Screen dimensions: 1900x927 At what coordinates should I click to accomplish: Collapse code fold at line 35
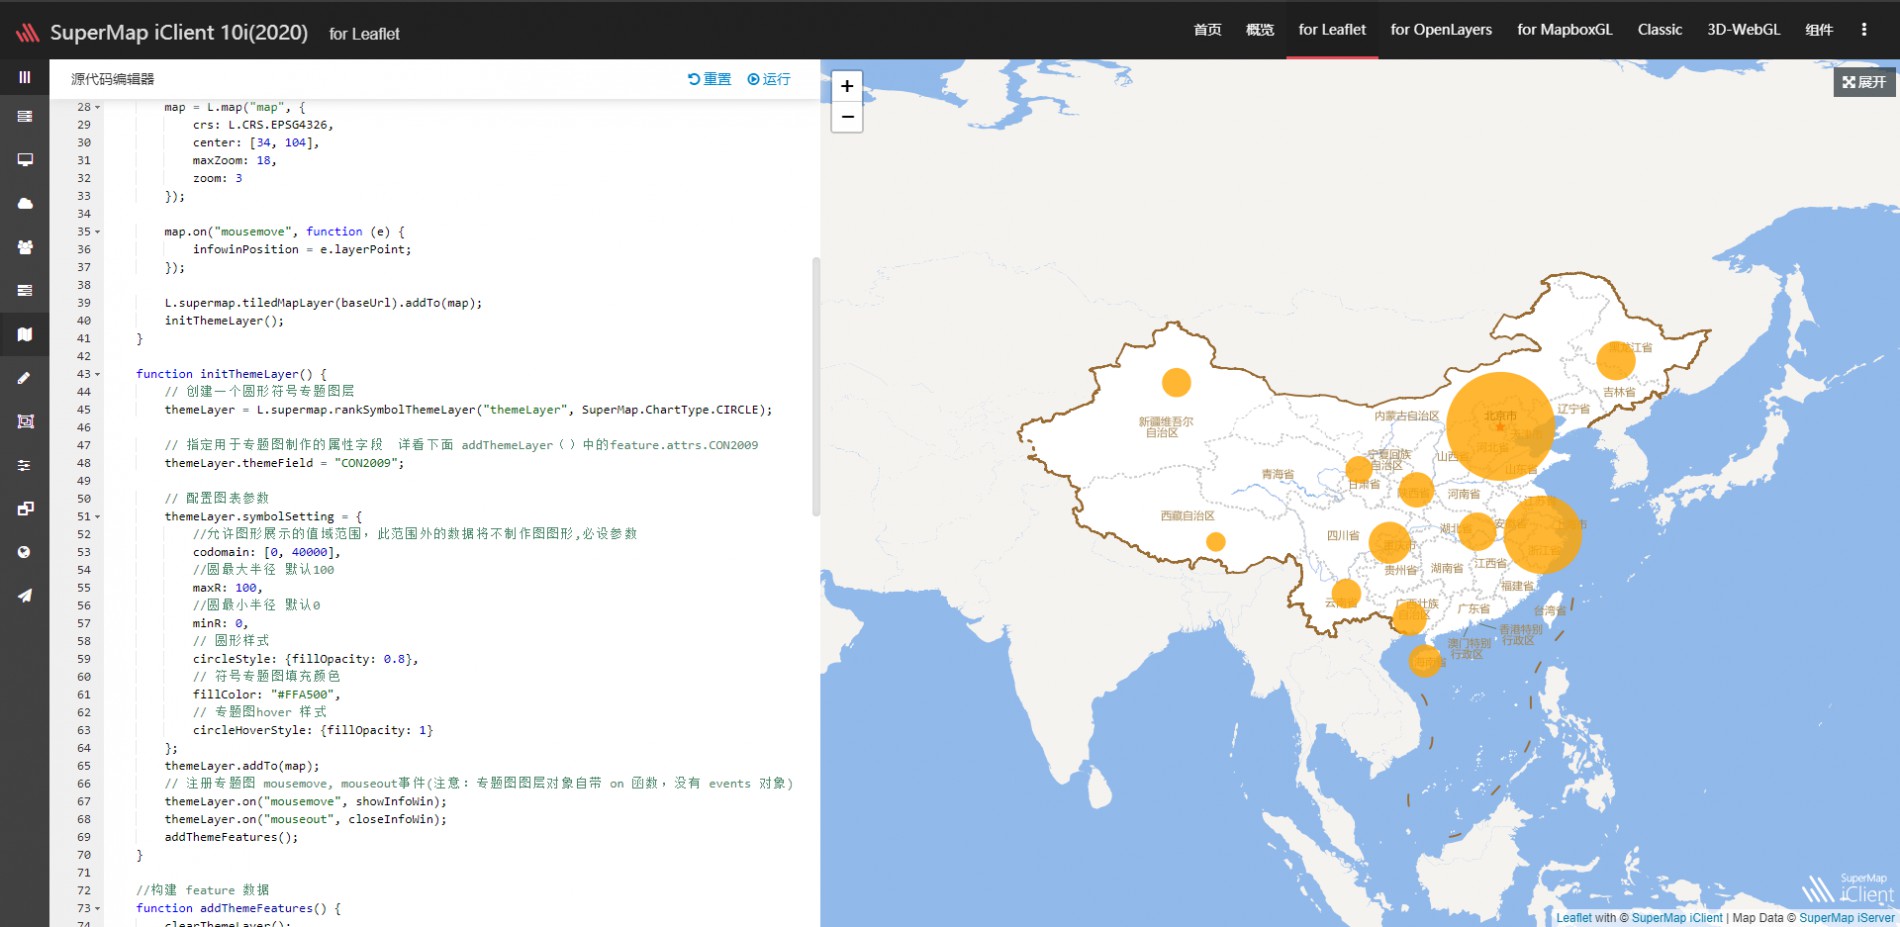(98, 232)
